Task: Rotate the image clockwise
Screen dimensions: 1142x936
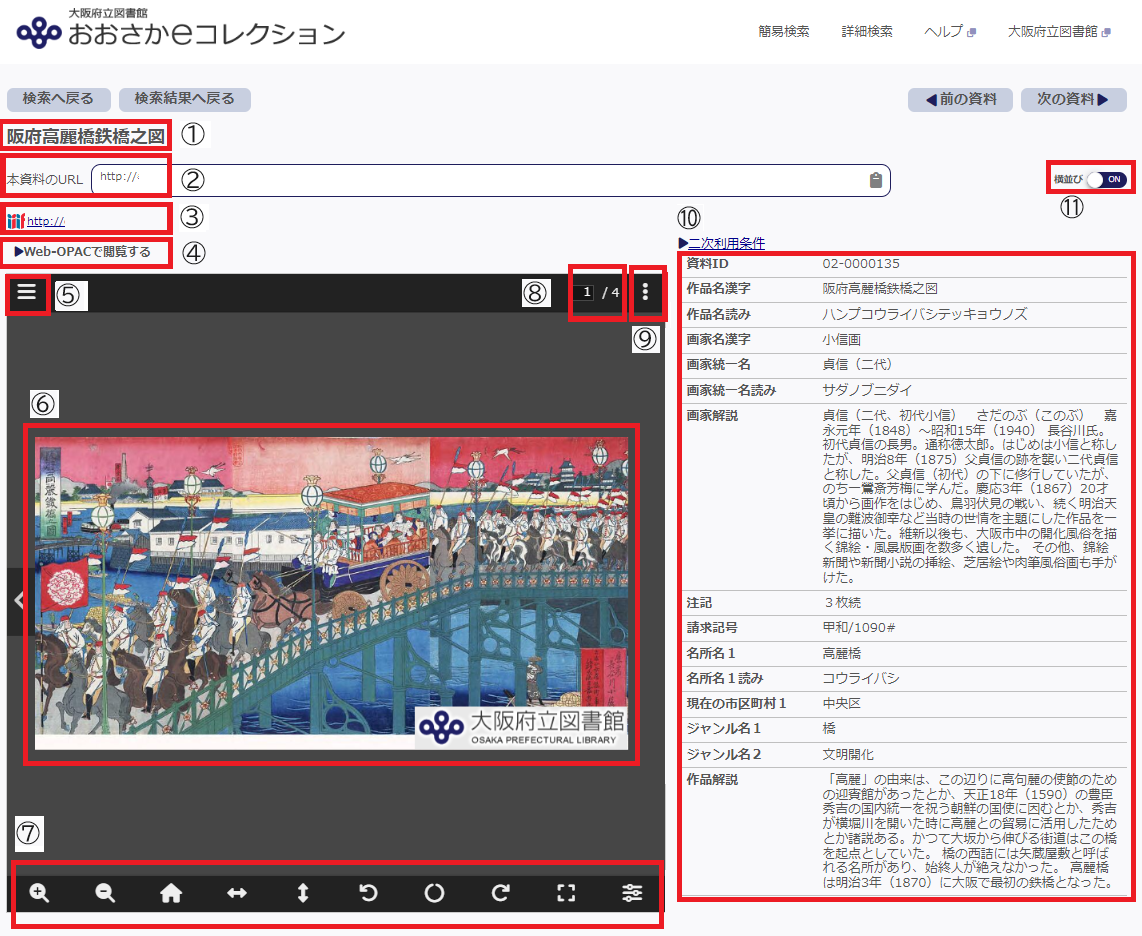Action: point(500,892)
